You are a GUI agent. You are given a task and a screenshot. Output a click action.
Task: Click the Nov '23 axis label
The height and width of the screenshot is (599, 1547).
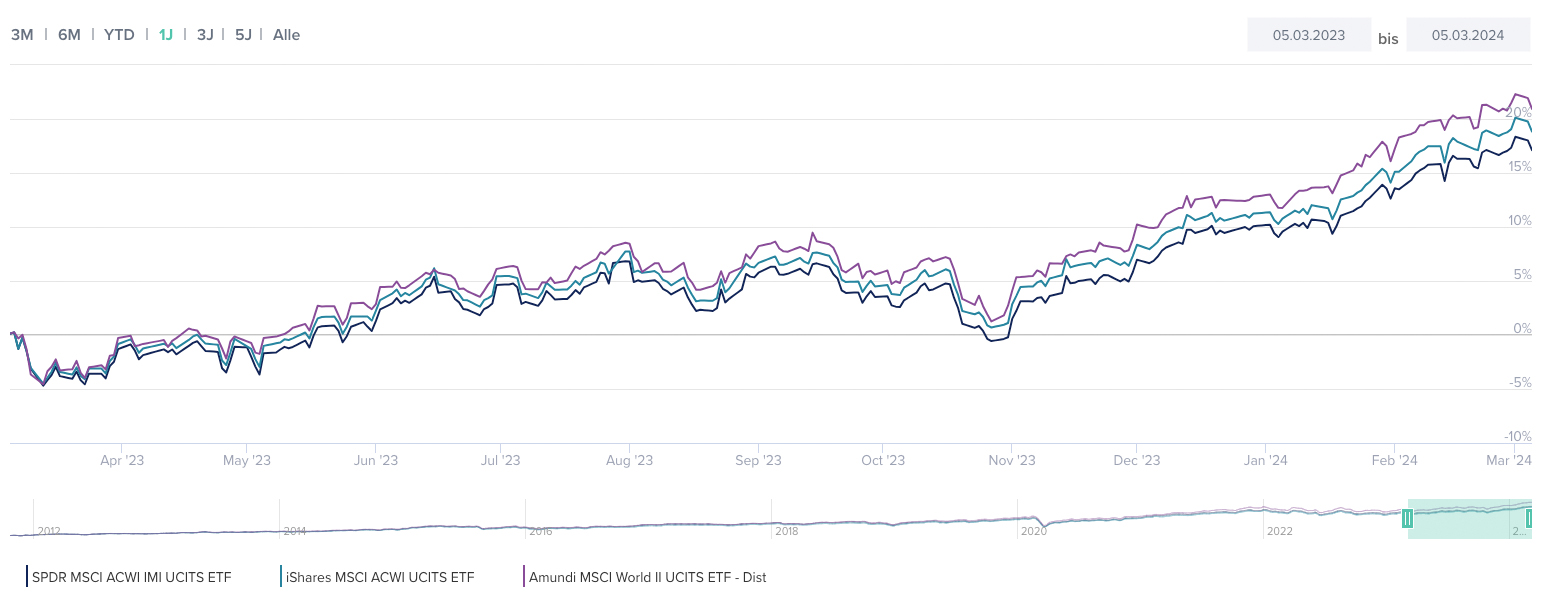tap(1011, 460)
